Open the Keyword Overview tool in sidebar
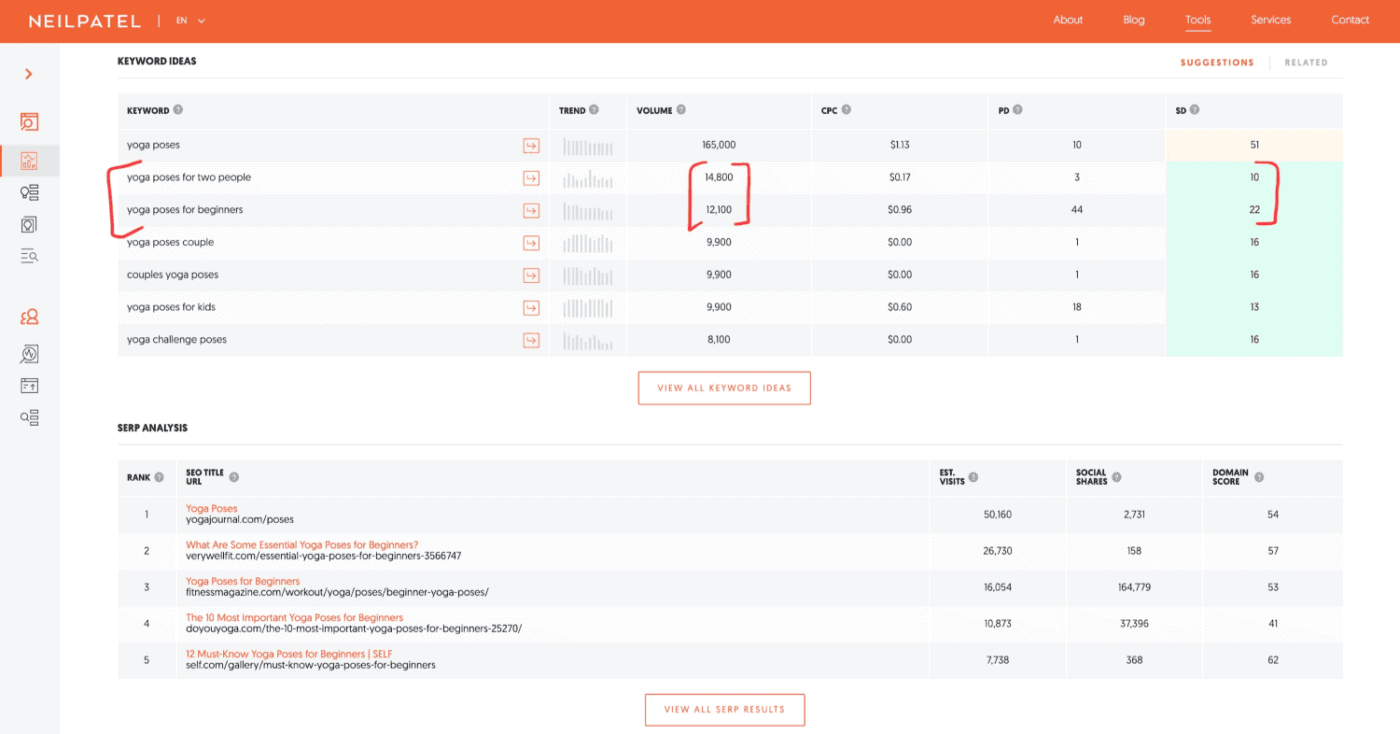Viewport: 1400px width, 734px height. 29,120
